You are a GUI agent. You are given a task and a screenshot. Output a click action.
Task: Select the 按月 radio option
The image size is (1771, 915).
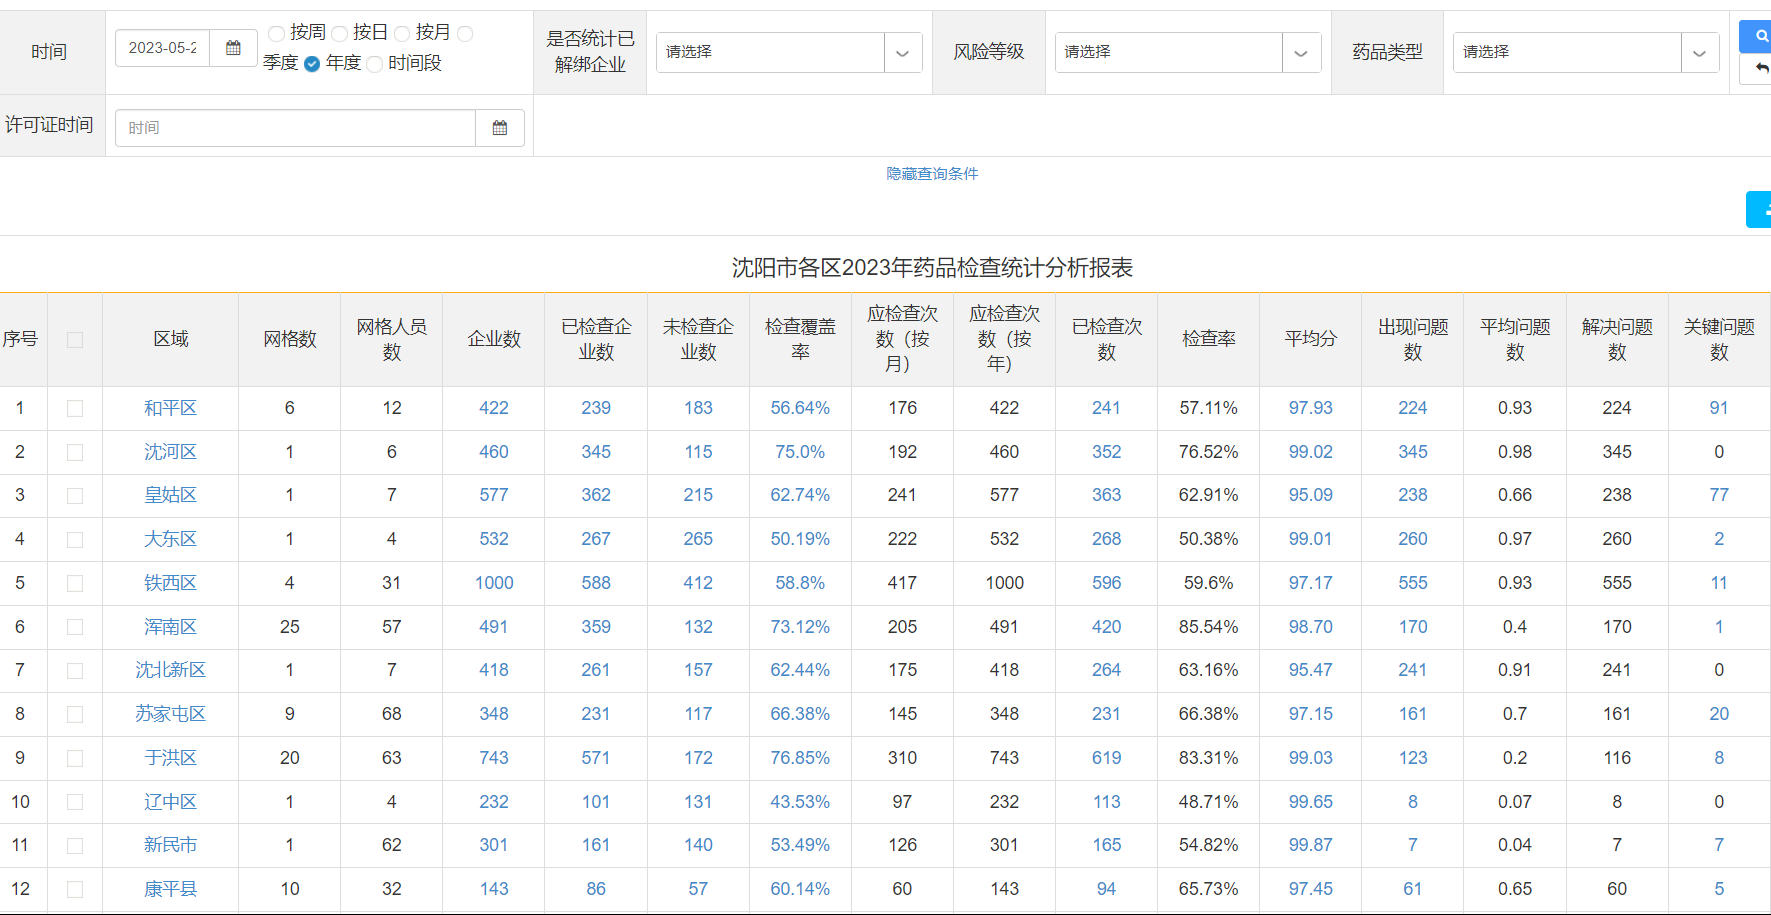click(x=402, y=34)
